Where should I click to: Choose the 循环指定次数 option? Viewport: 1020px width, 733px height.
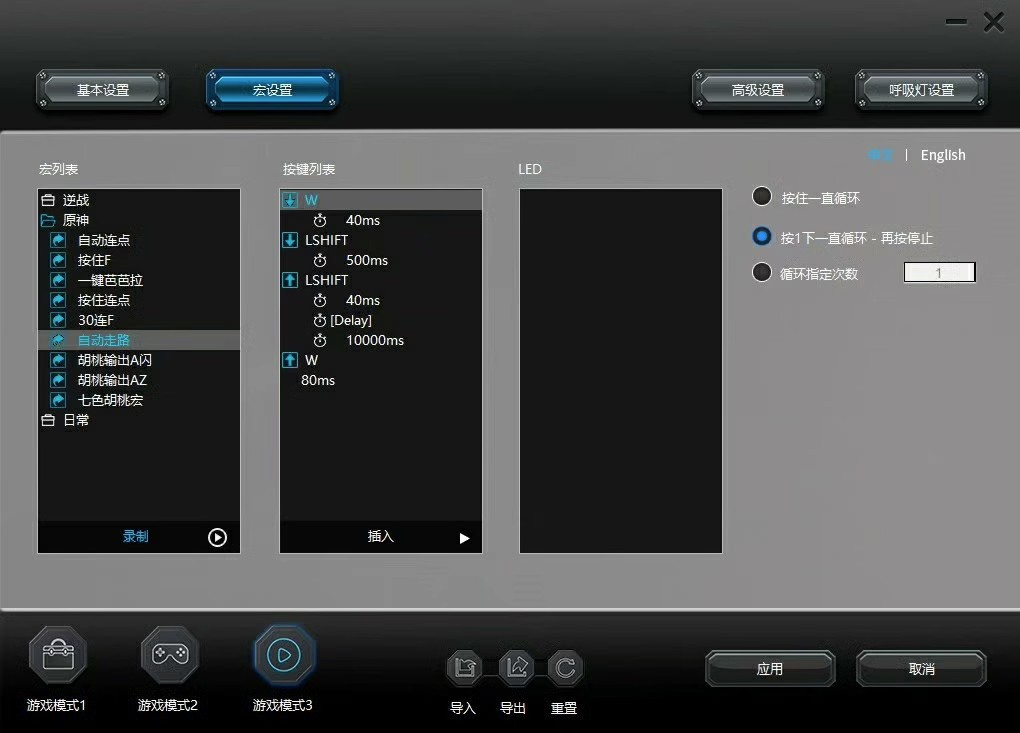point(761,271)
